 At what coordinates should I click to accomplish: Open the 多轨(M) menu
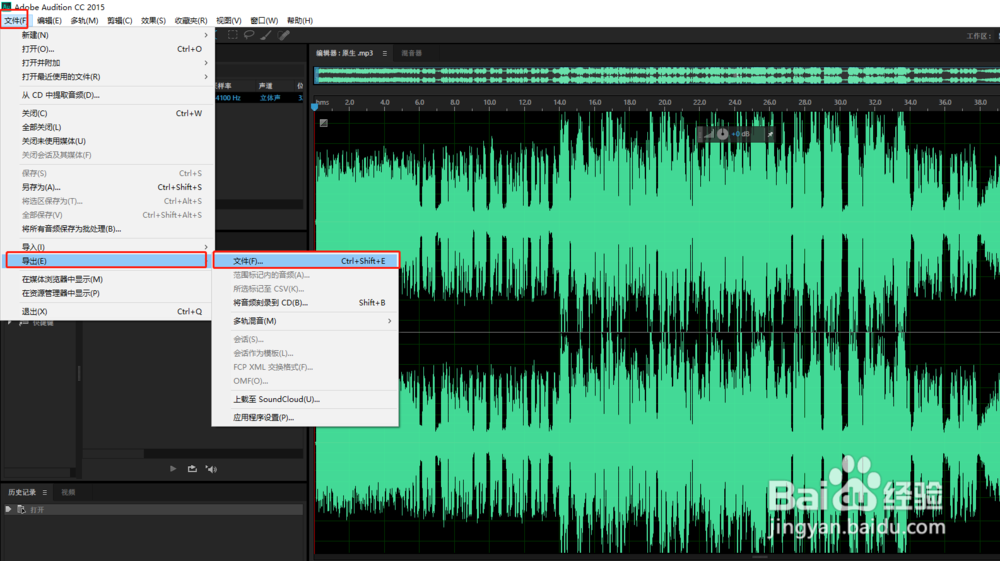(x=84, y=20)
